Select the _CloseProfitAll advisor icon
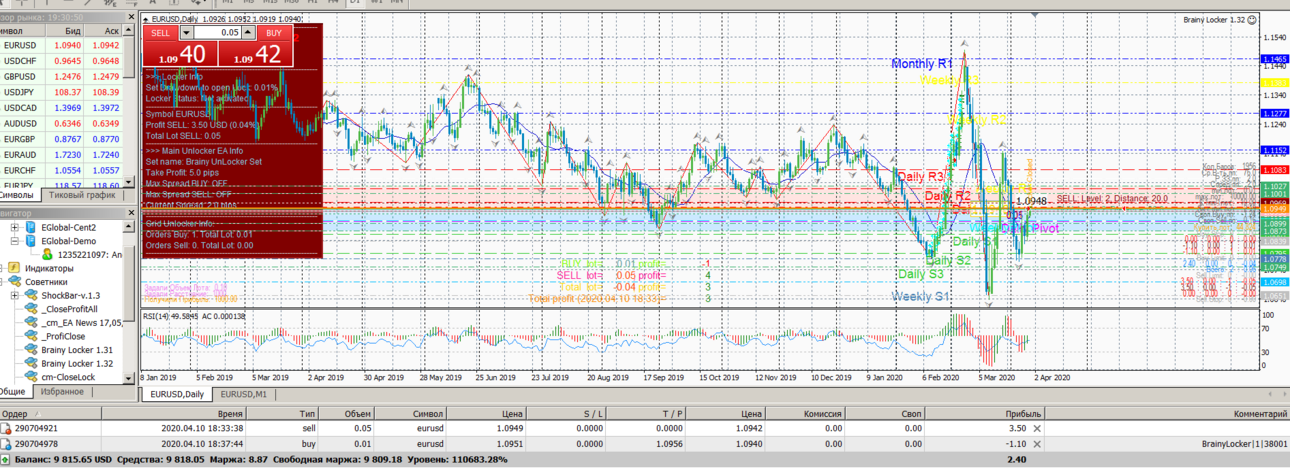1290x470 pixels. click(31, 309)
